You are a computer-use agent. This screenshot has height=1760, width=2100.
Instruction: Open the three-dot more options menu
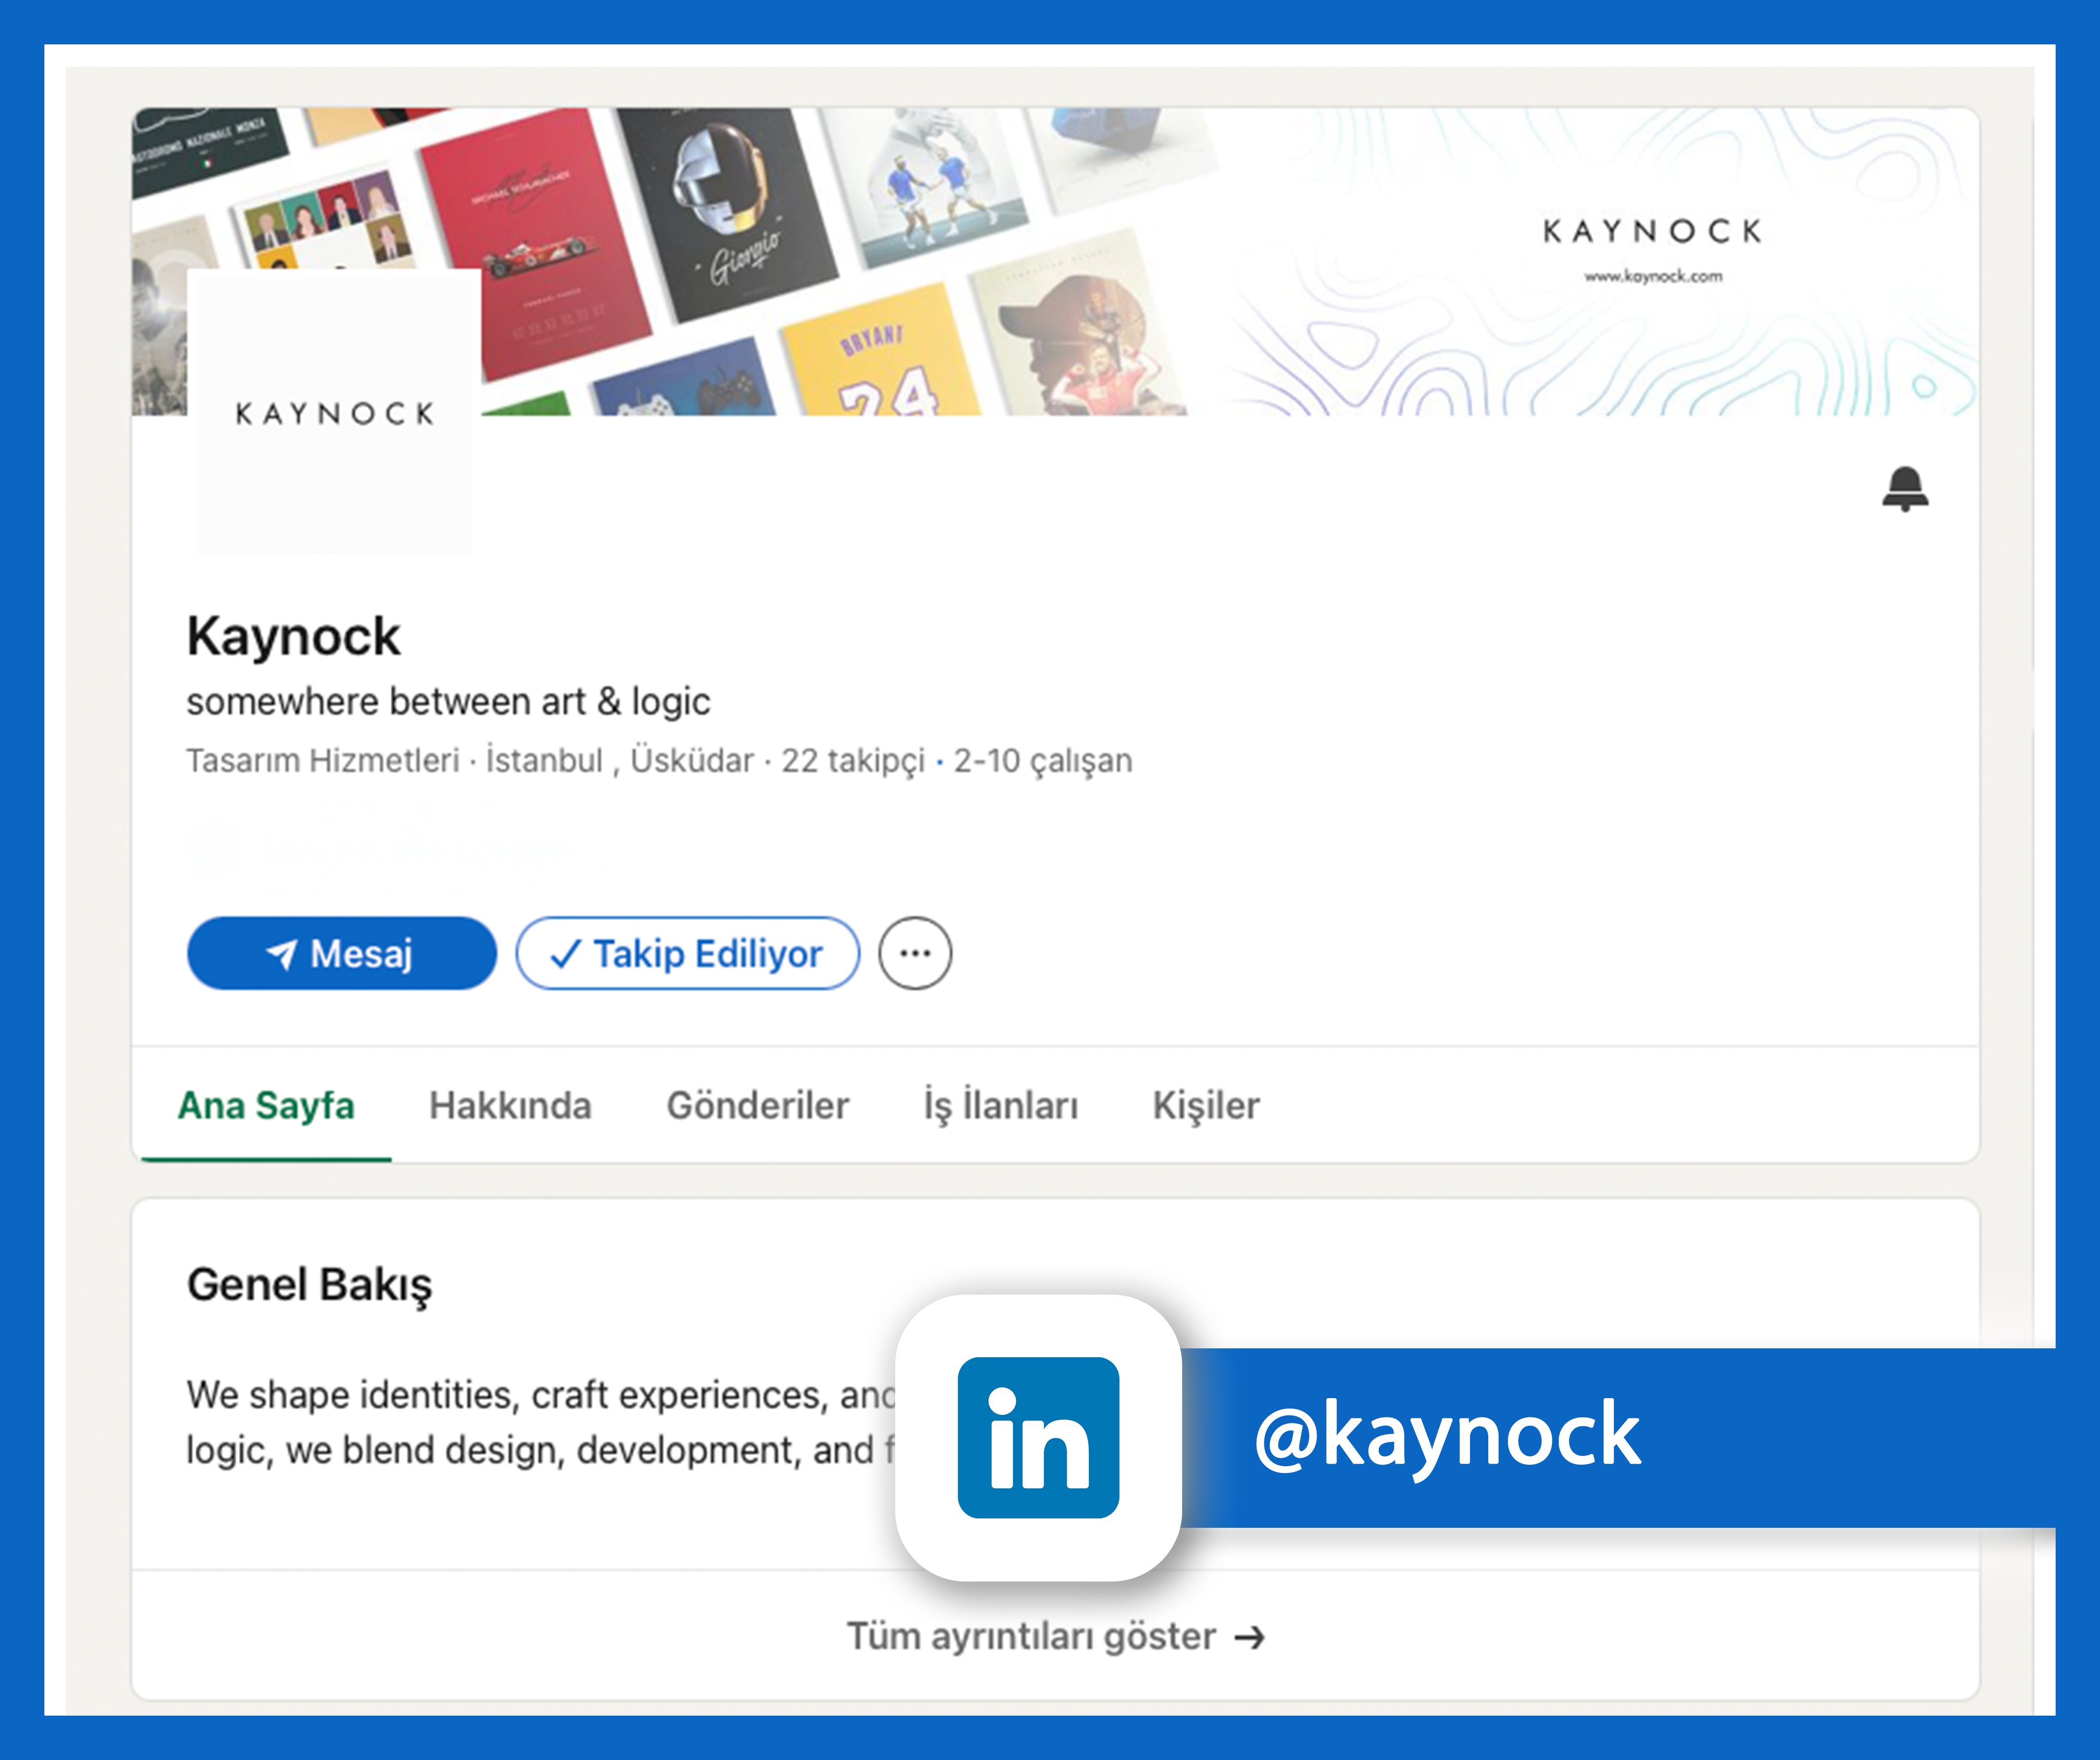point(915,953)
